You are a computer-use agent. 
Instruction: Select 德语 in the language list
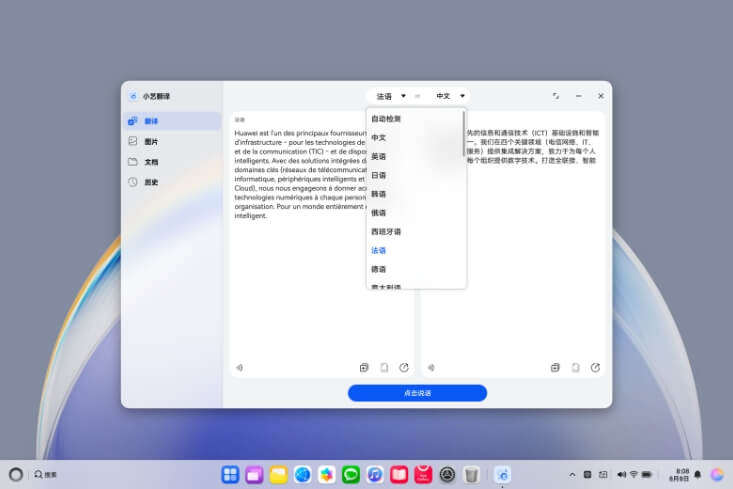click(x=415, y=269)
